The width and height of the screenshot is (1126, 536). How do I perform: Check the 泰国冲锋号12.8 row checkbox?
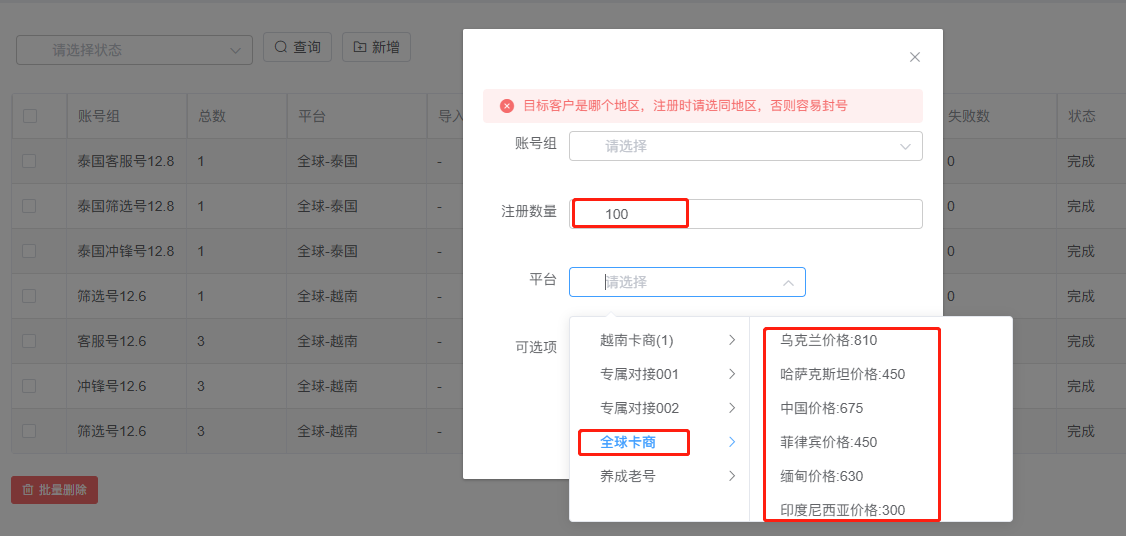pyautogui.click(x=29, y=251)
